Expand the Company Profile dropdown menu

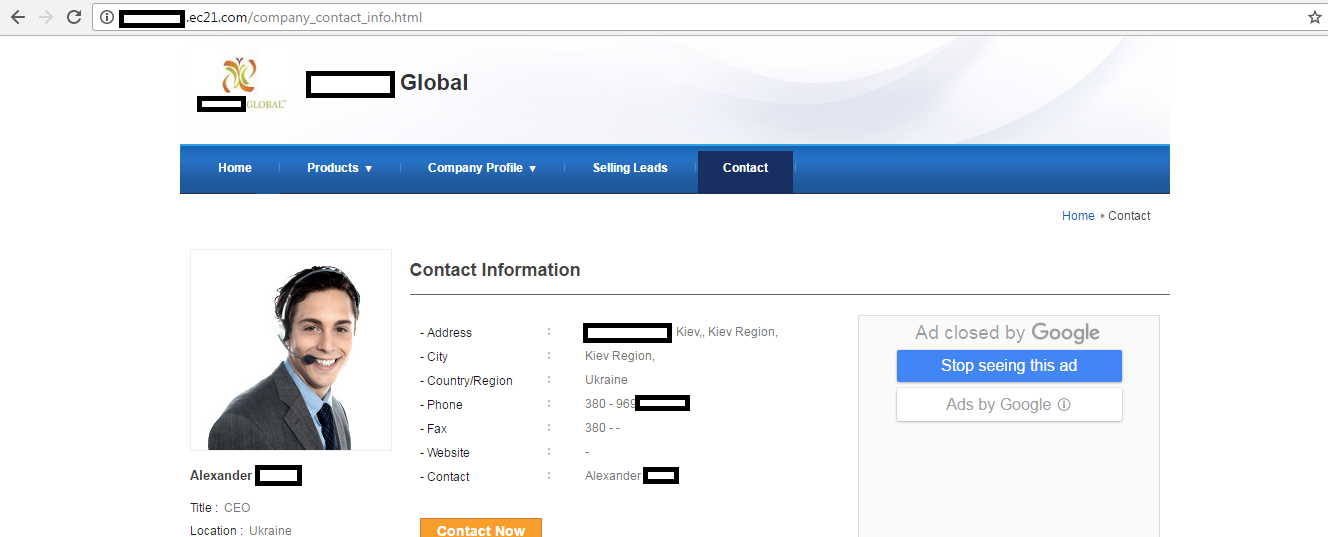tap(482, 168)
